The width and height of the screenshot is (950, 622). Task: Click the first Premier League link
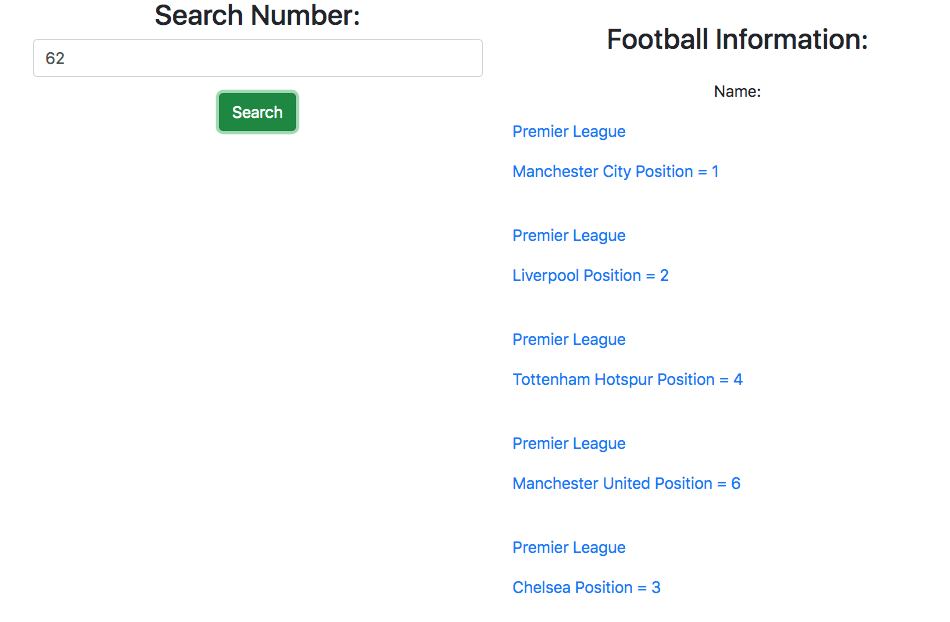[569, 132]
